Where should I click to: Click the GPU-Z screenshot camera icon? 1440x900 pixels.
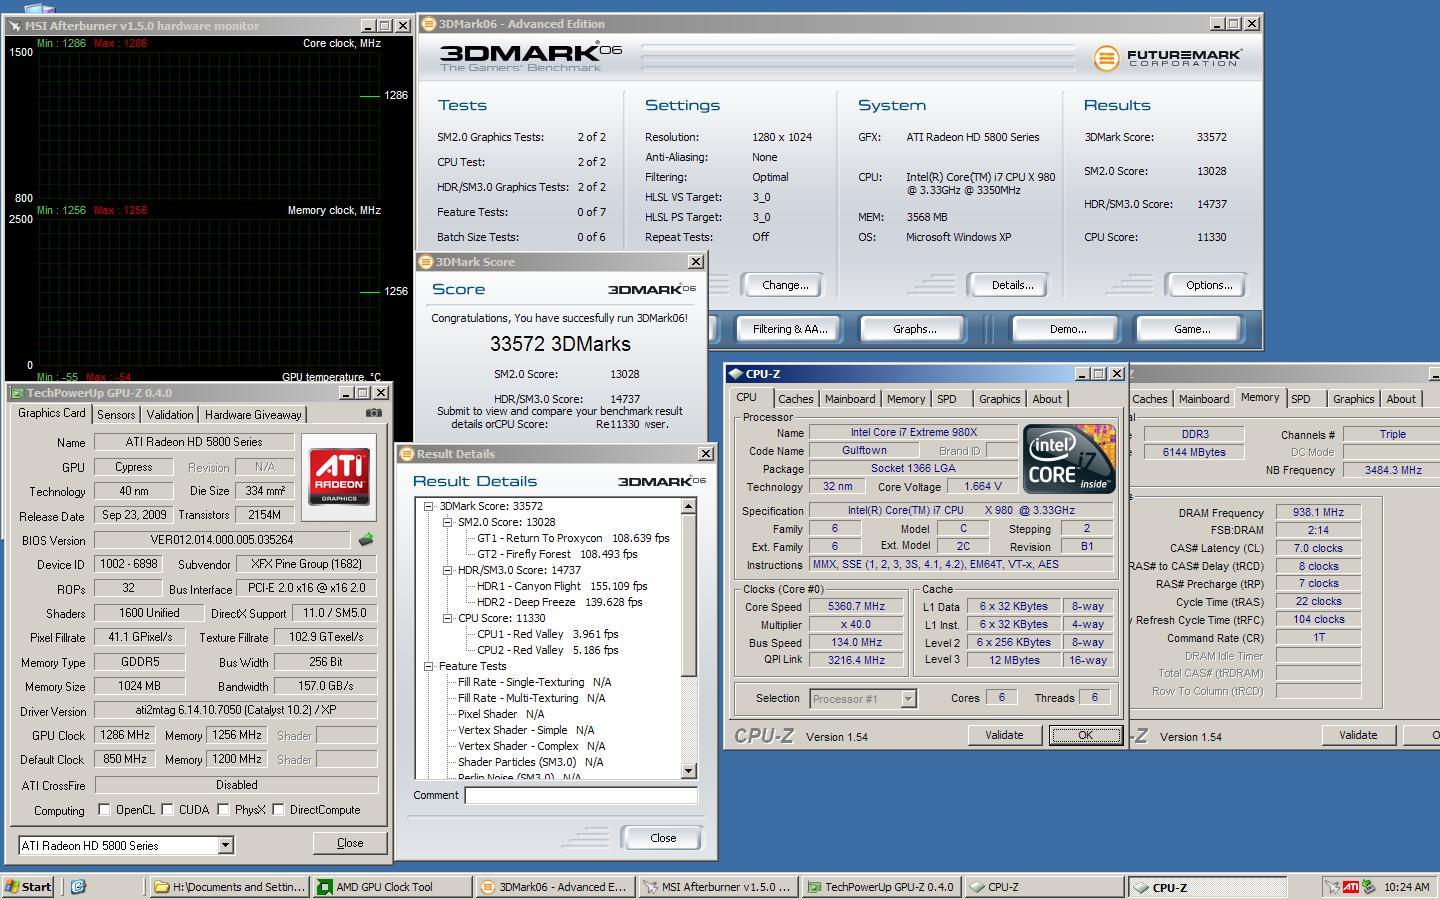coord(373,413)
